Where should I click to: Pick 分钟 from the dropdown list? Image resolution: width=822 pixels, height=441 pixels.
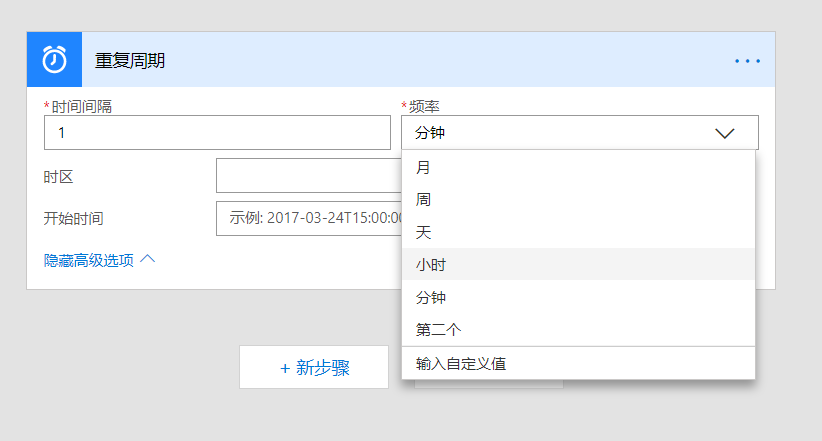point(431,297)
